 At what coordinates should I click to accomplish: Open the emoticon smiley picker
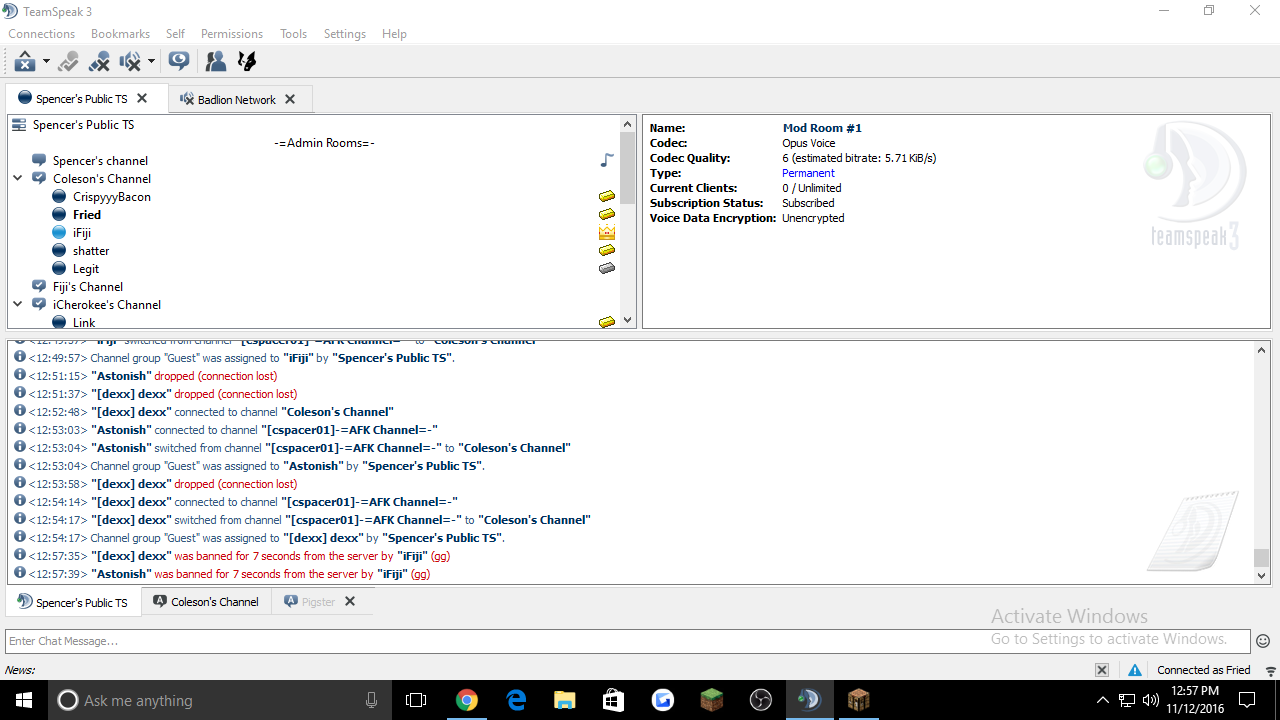click(1263, 641)
